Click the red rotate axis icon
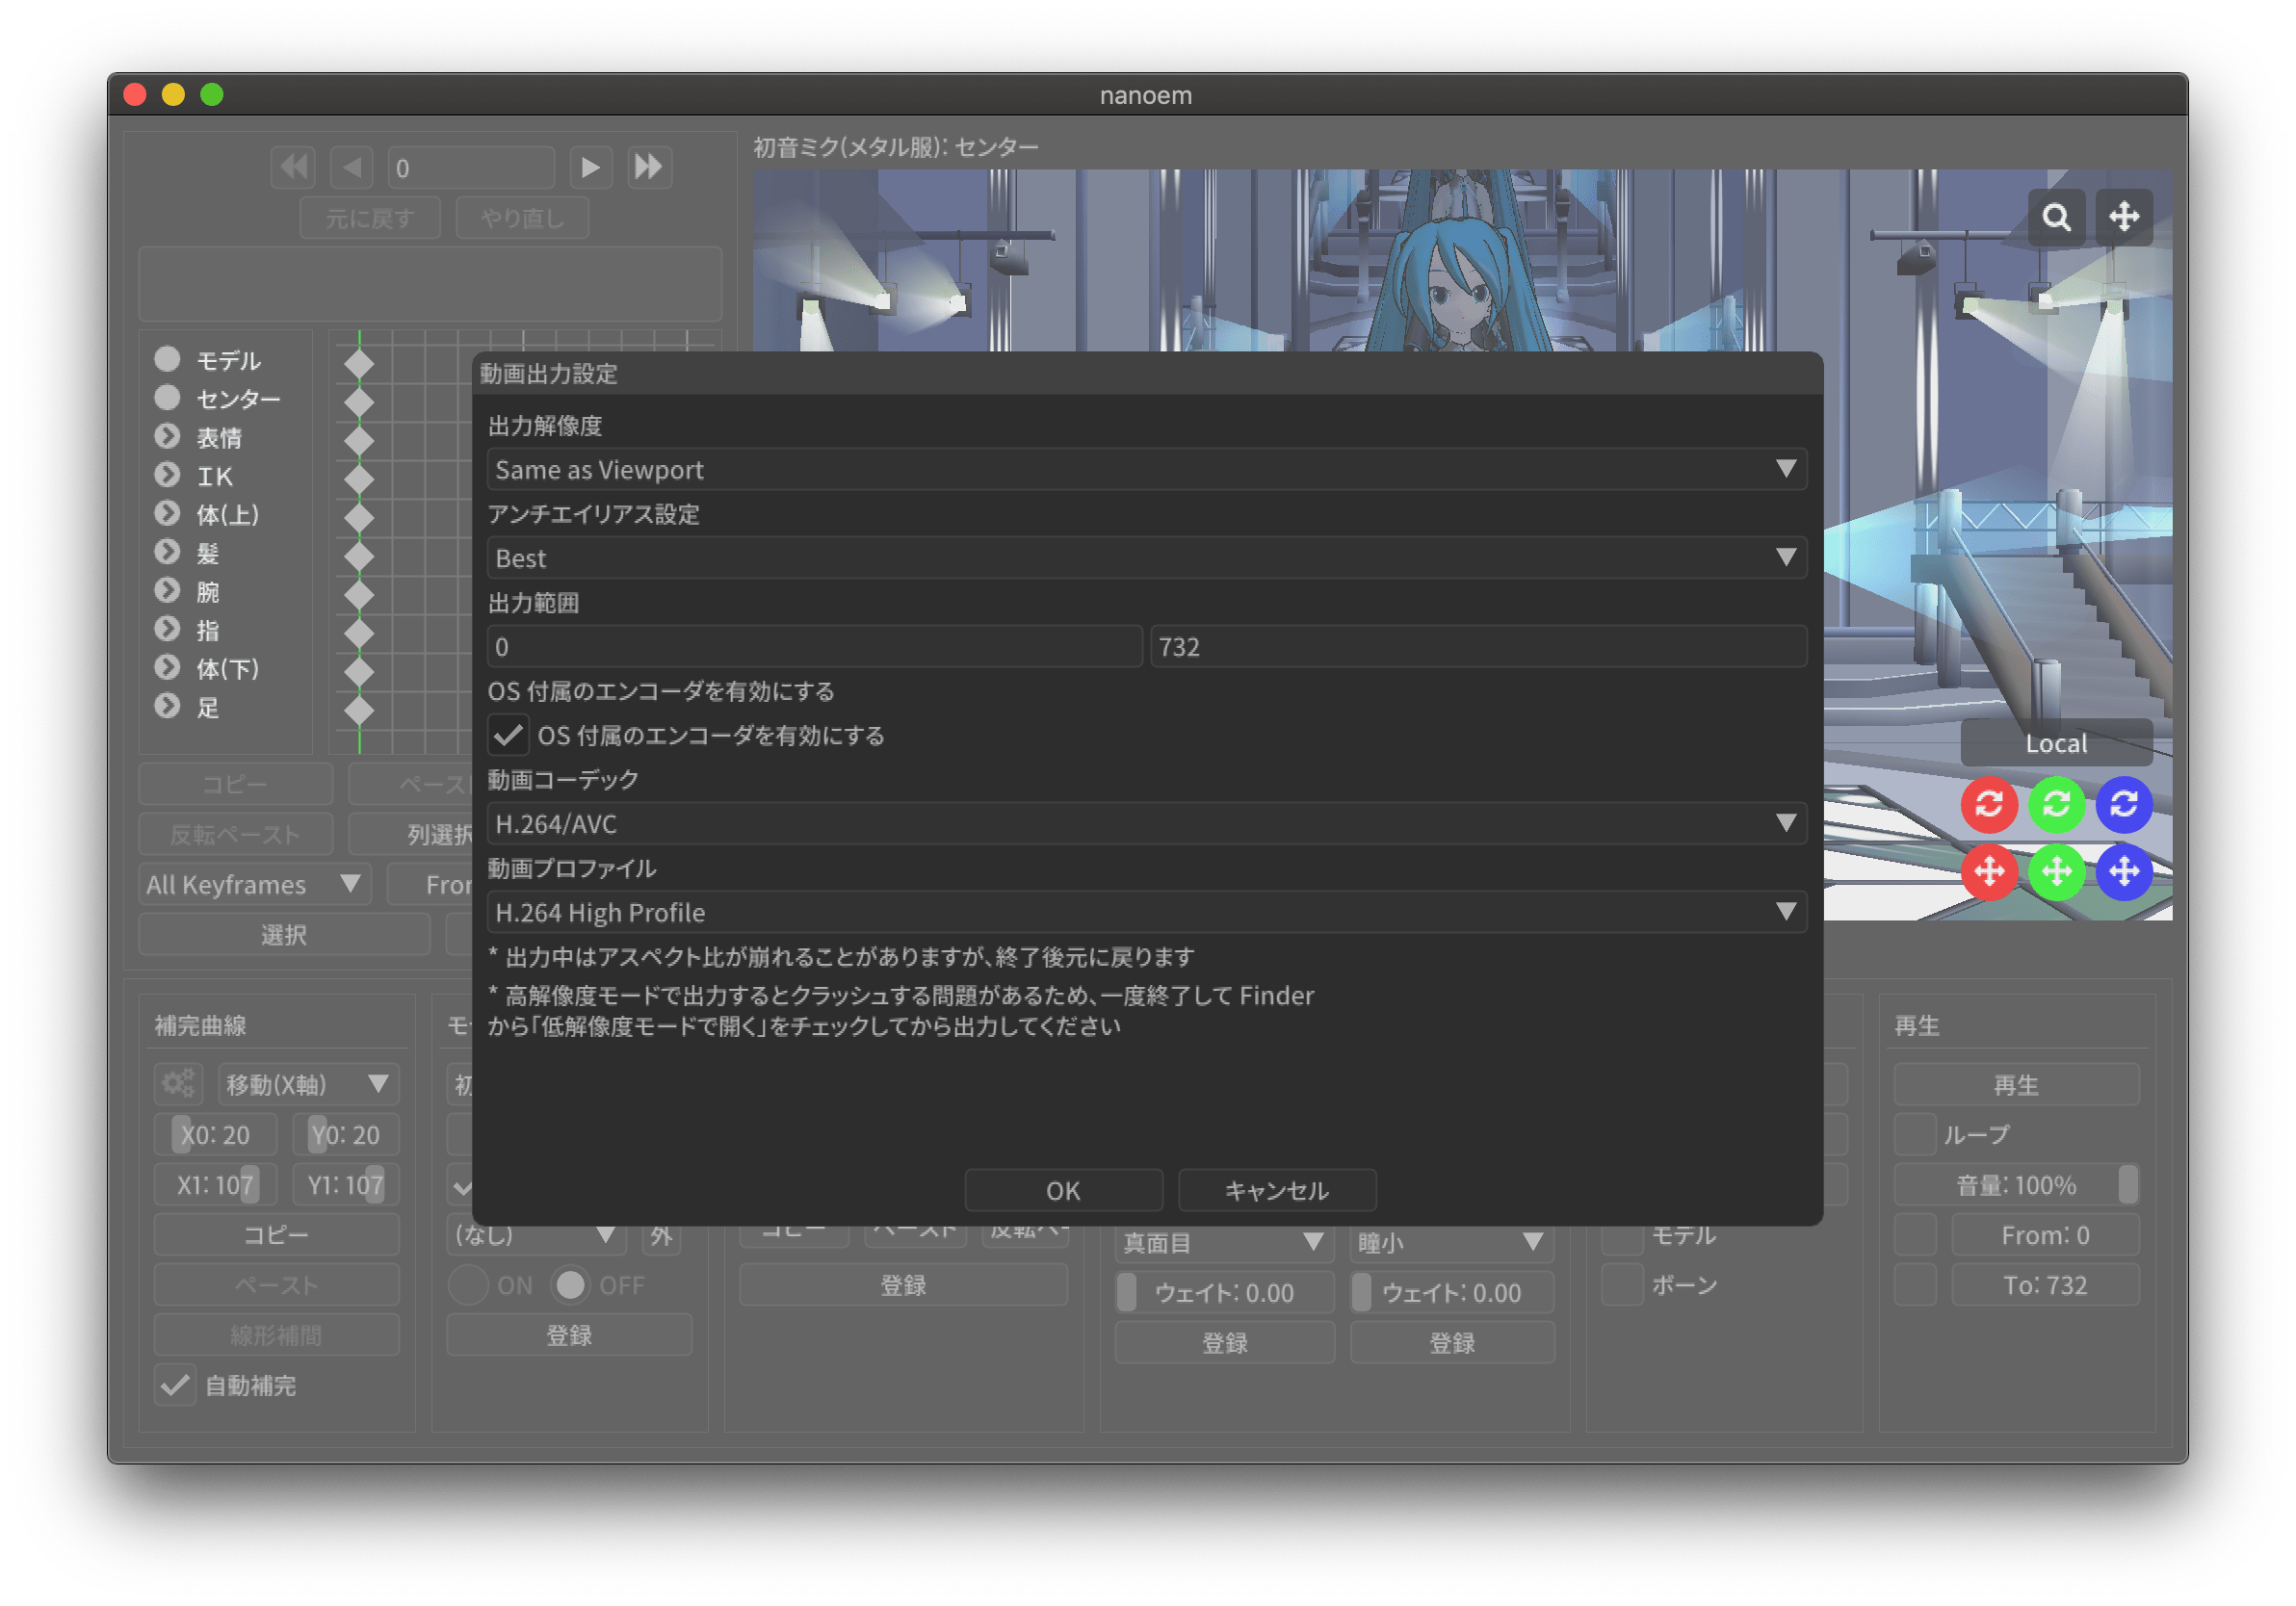The width and height of the screenshot is (2296, 1606). 1988,804
